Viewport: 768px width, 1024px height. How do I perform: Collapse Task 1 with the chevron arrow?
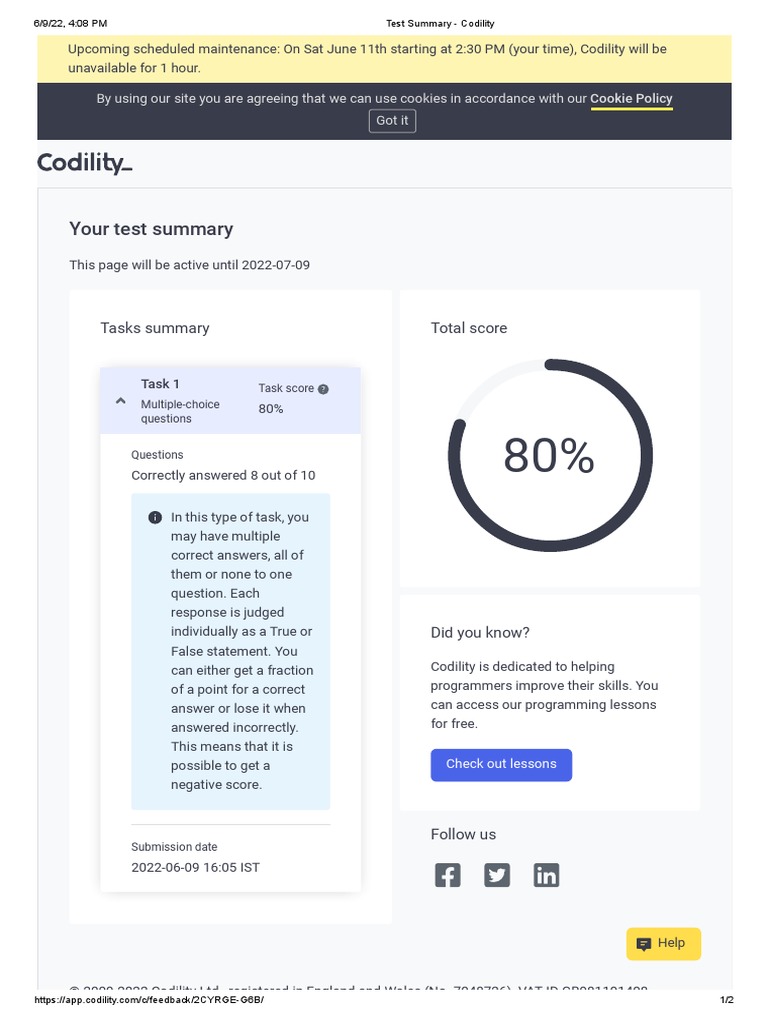(x=120, y=400)
